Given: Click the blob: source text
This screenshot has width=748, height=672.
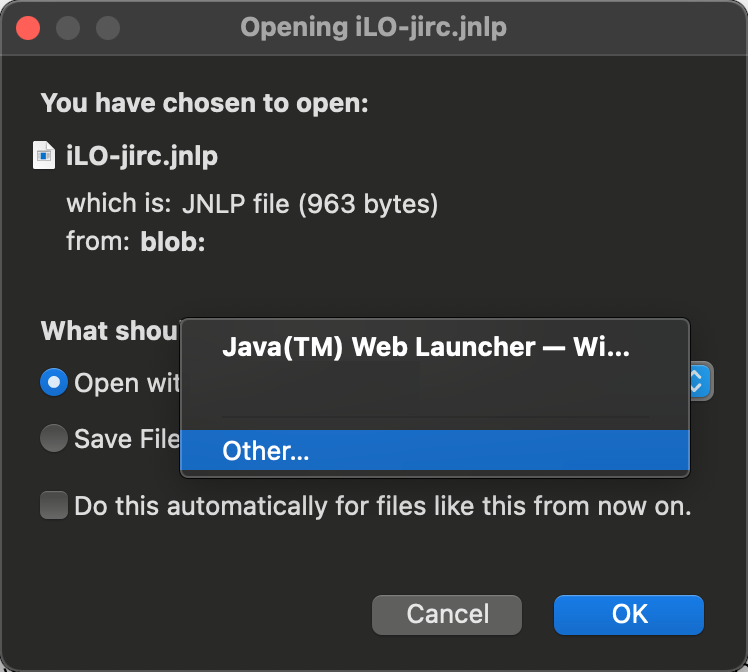Looking at the screenshot, I should pyautogui.click(x=173, y=242).
